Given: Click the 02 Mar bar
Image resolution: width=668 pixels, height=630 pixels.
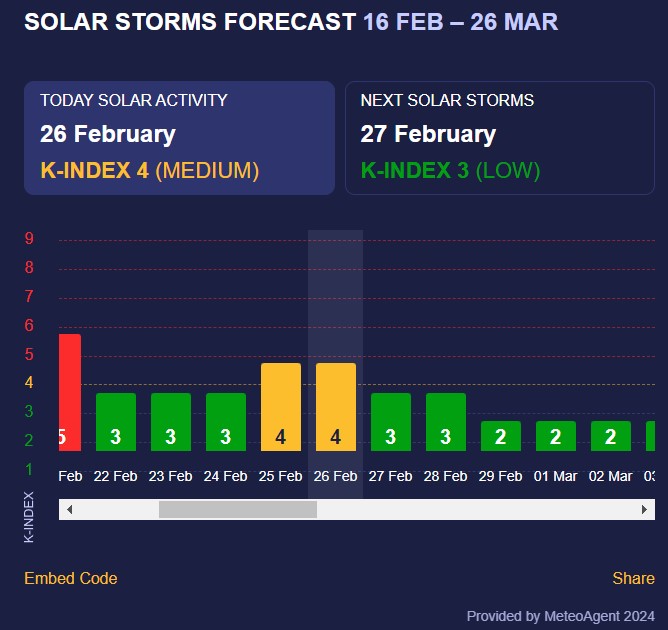Looking at the screenshot, I should (x=611, y=436).
